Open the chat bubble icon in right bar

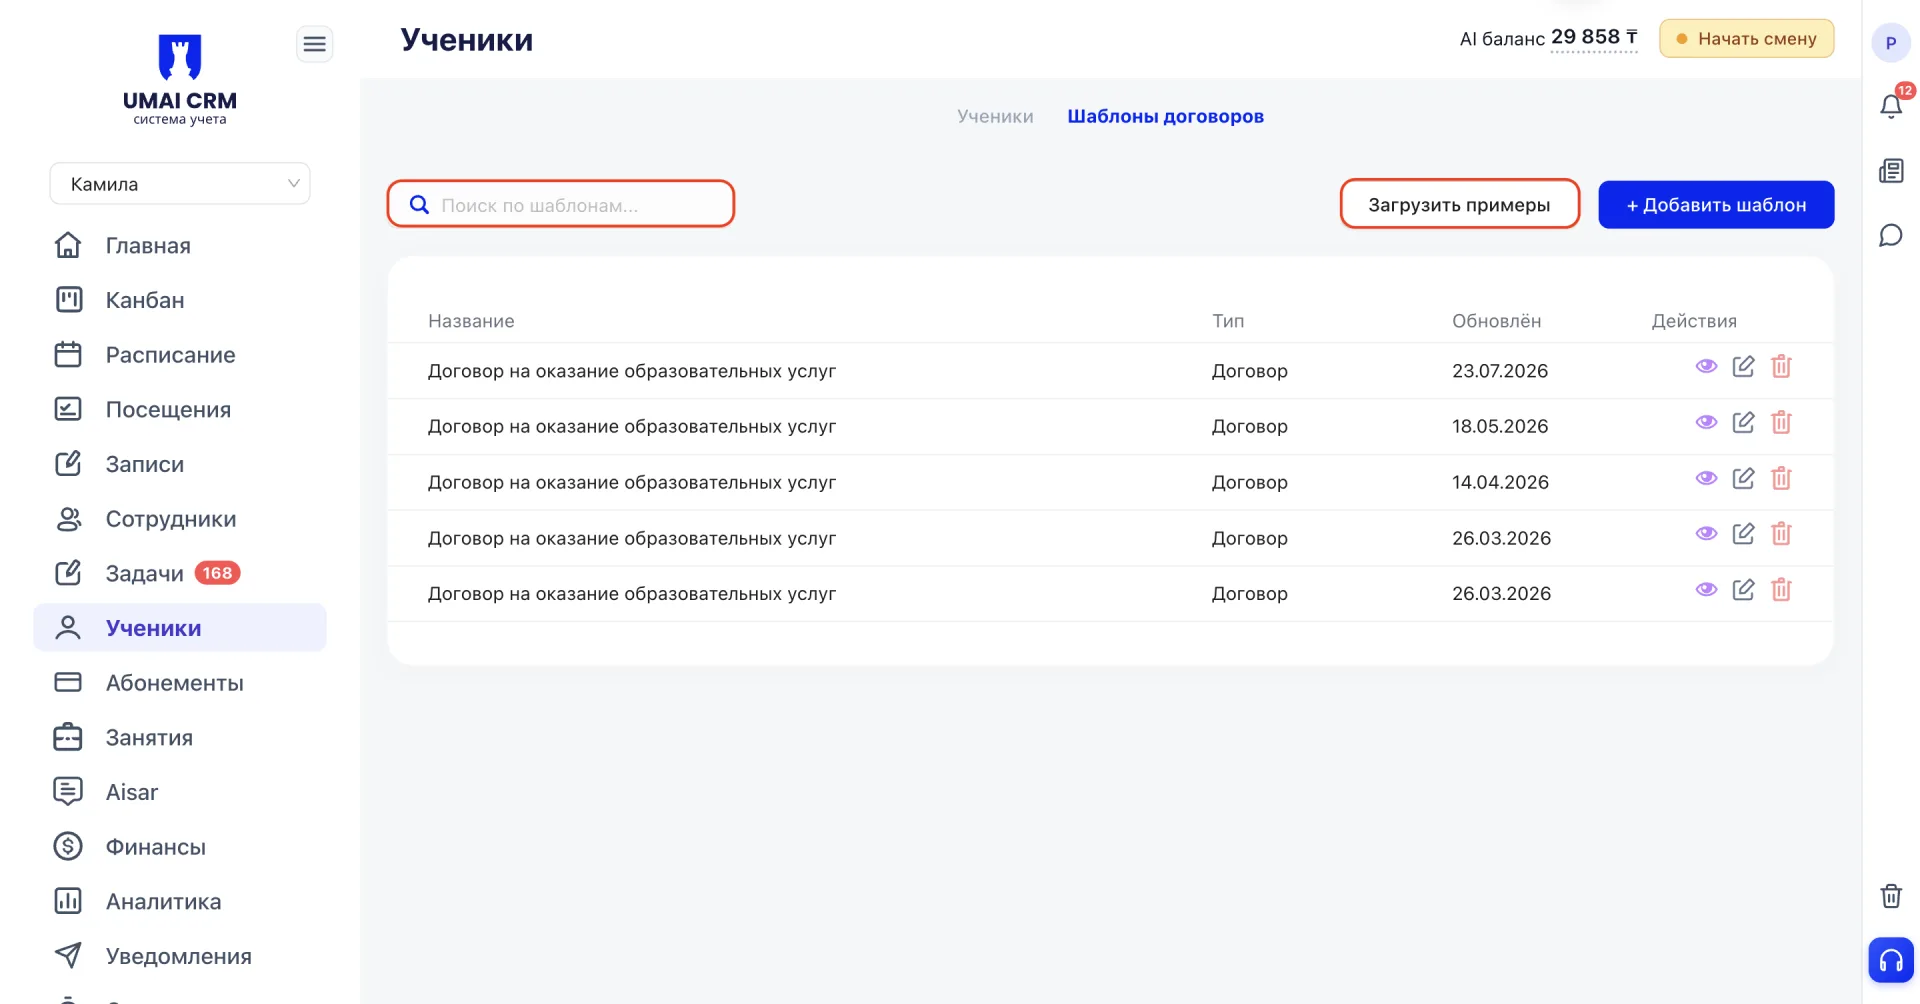click(1890, 236)
